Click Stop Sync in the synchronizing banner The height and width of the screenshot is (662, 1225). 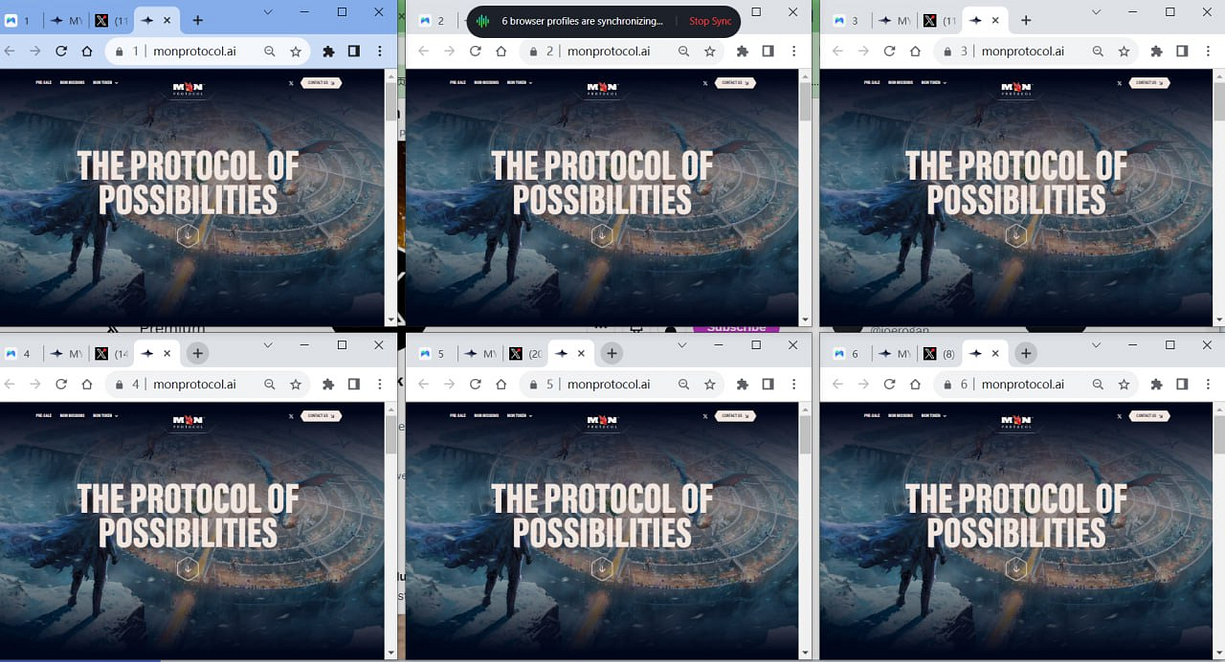tap(710, 21)
